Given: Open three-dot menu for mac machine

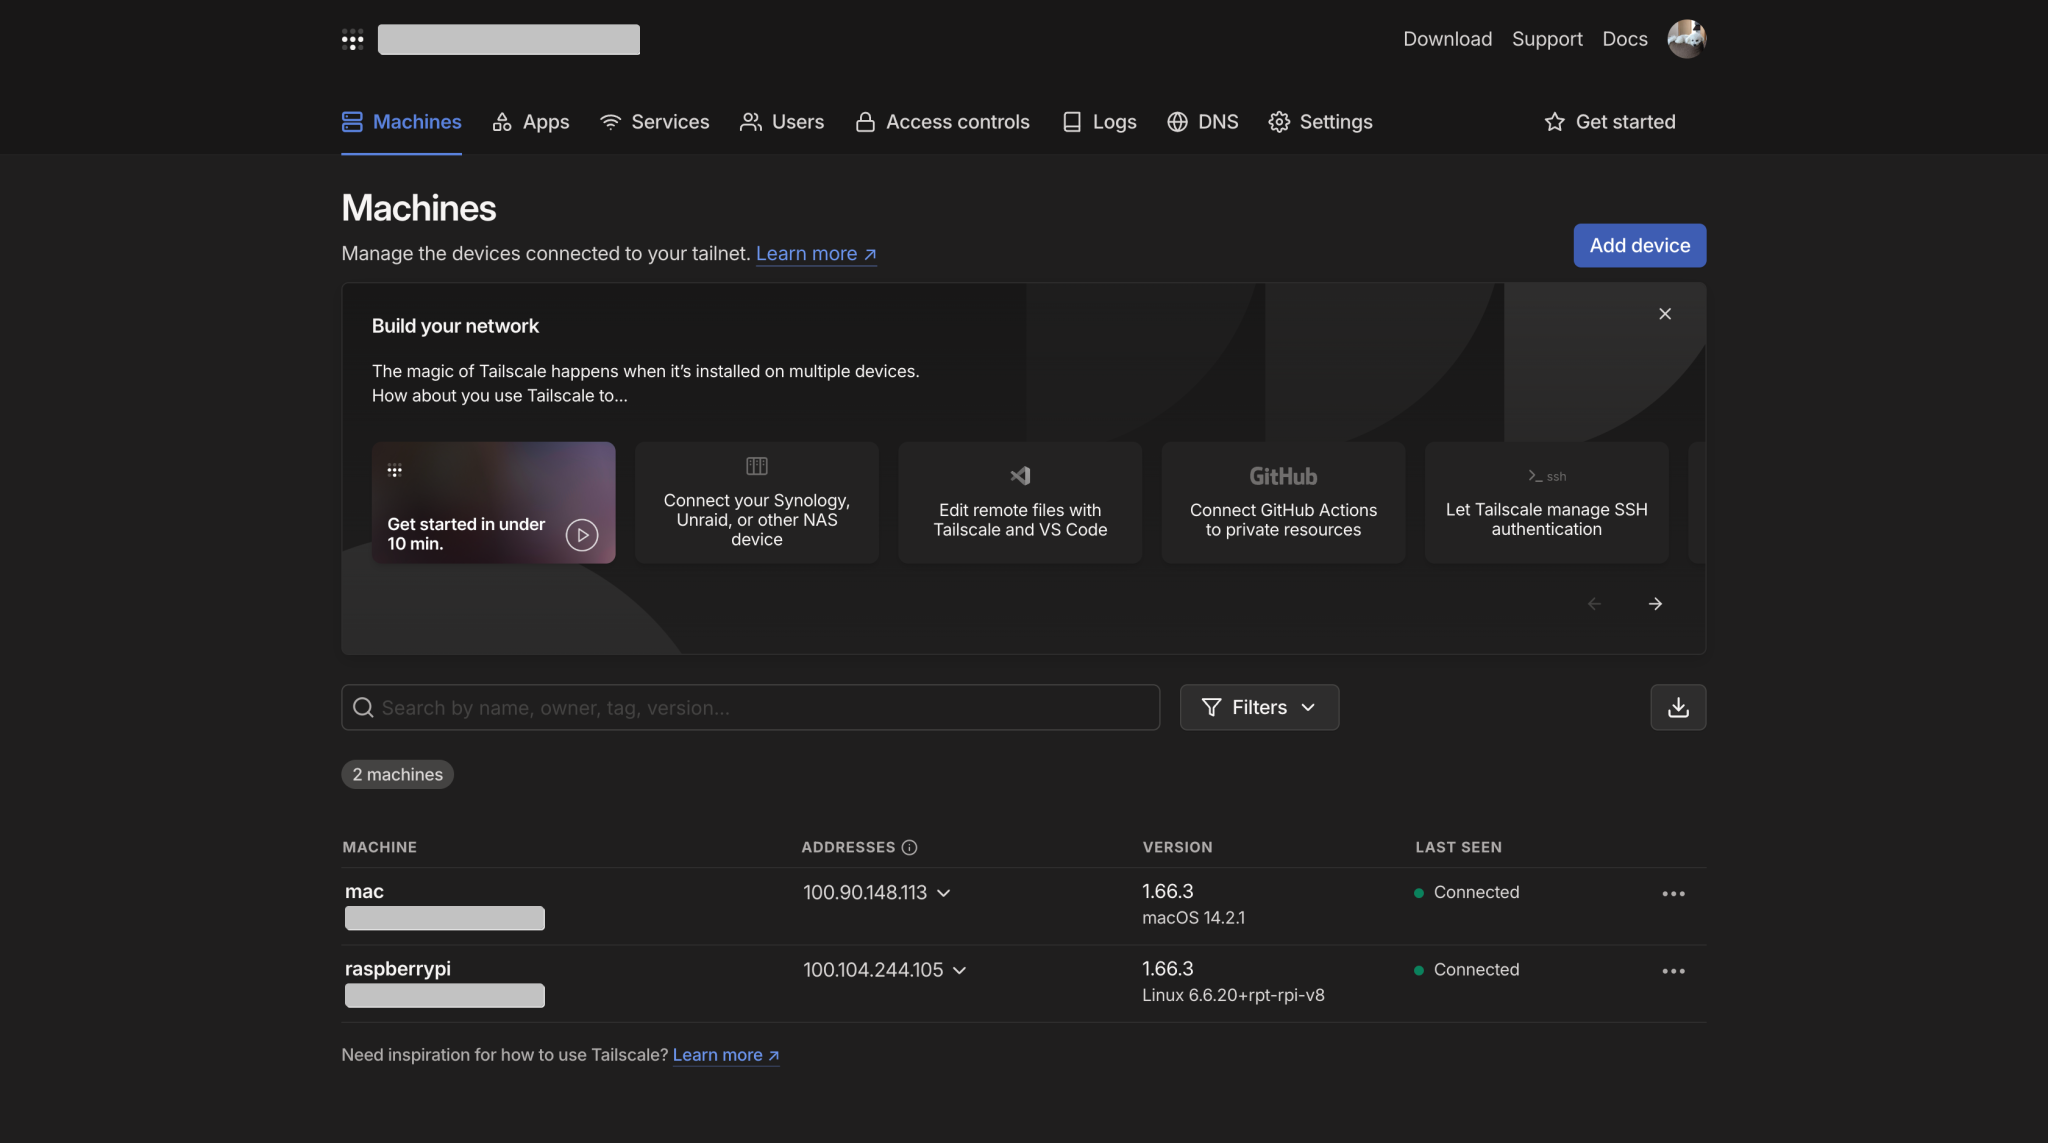Looking at the screenshot, I should (x=1673, y=893).
